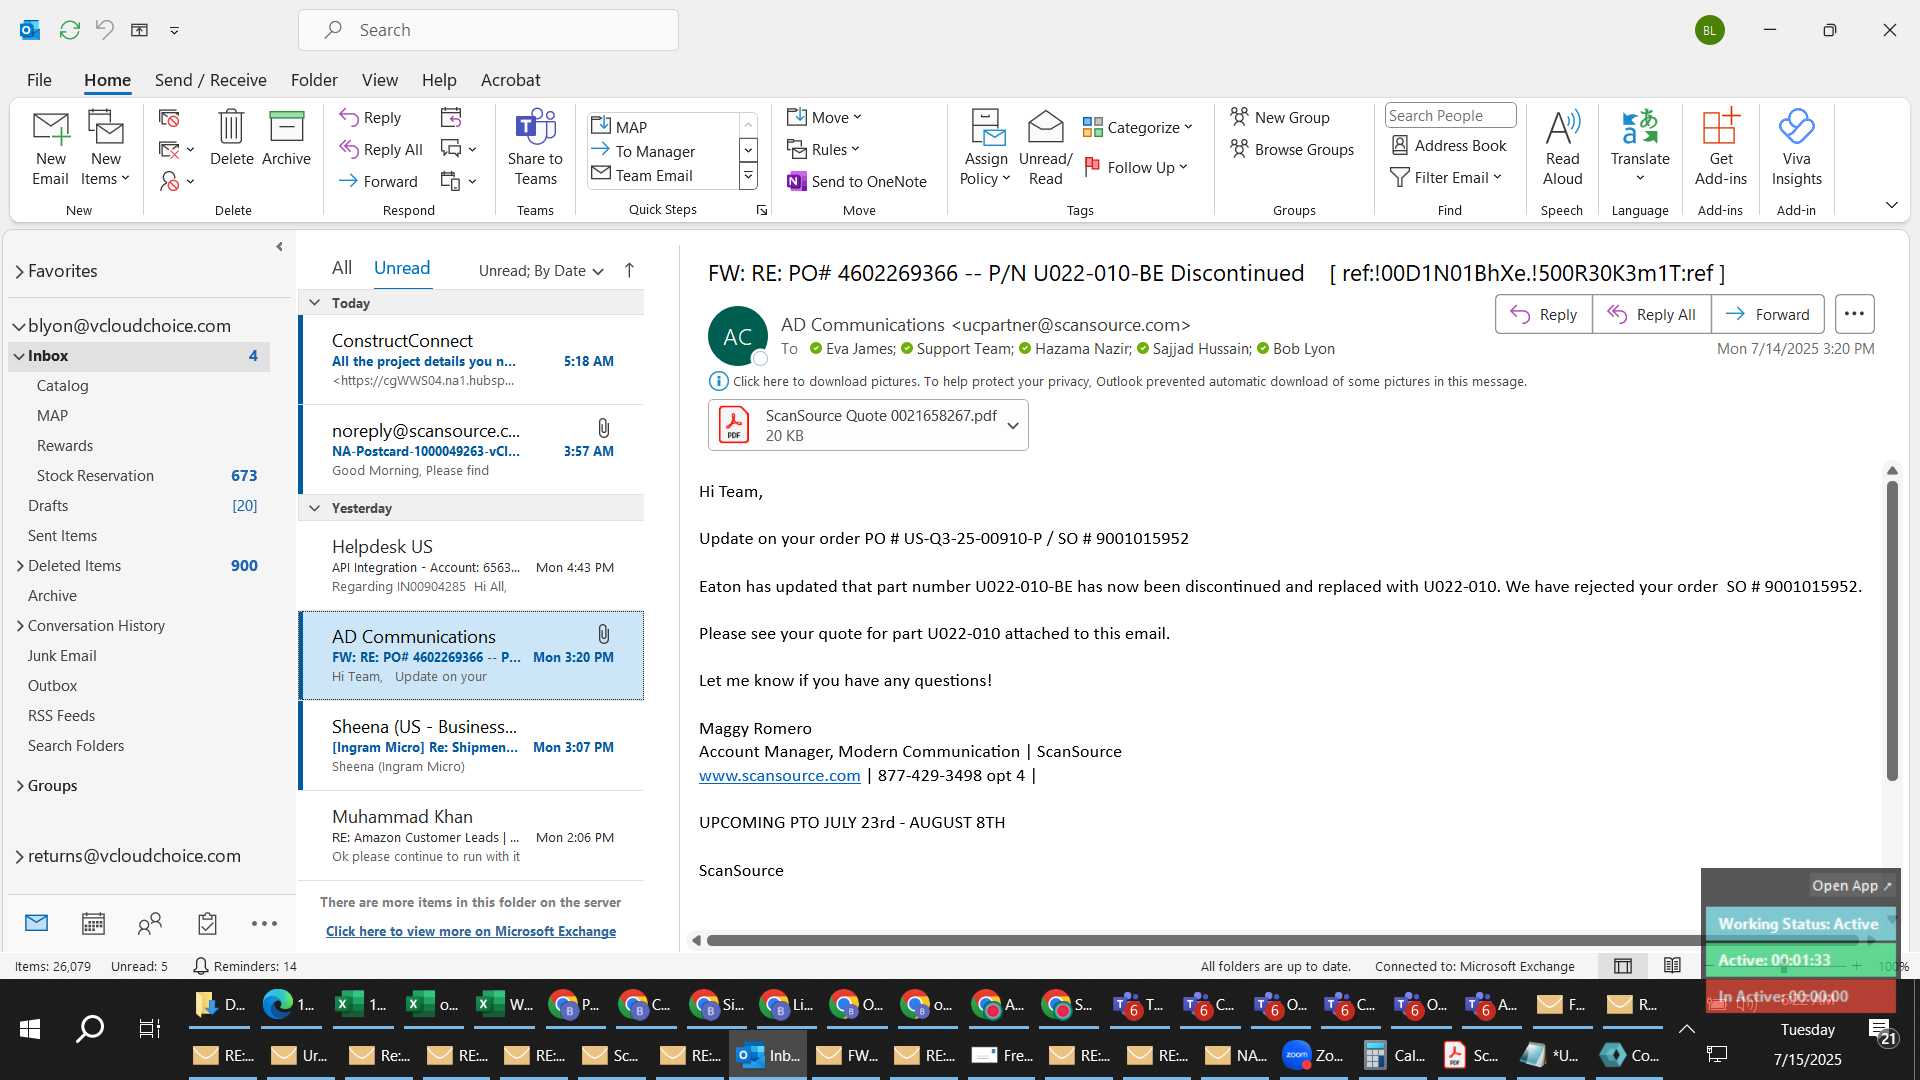This screenshot has height=1080, width=1920.
Task: Click the top Search box
Action: pos(488,30)
